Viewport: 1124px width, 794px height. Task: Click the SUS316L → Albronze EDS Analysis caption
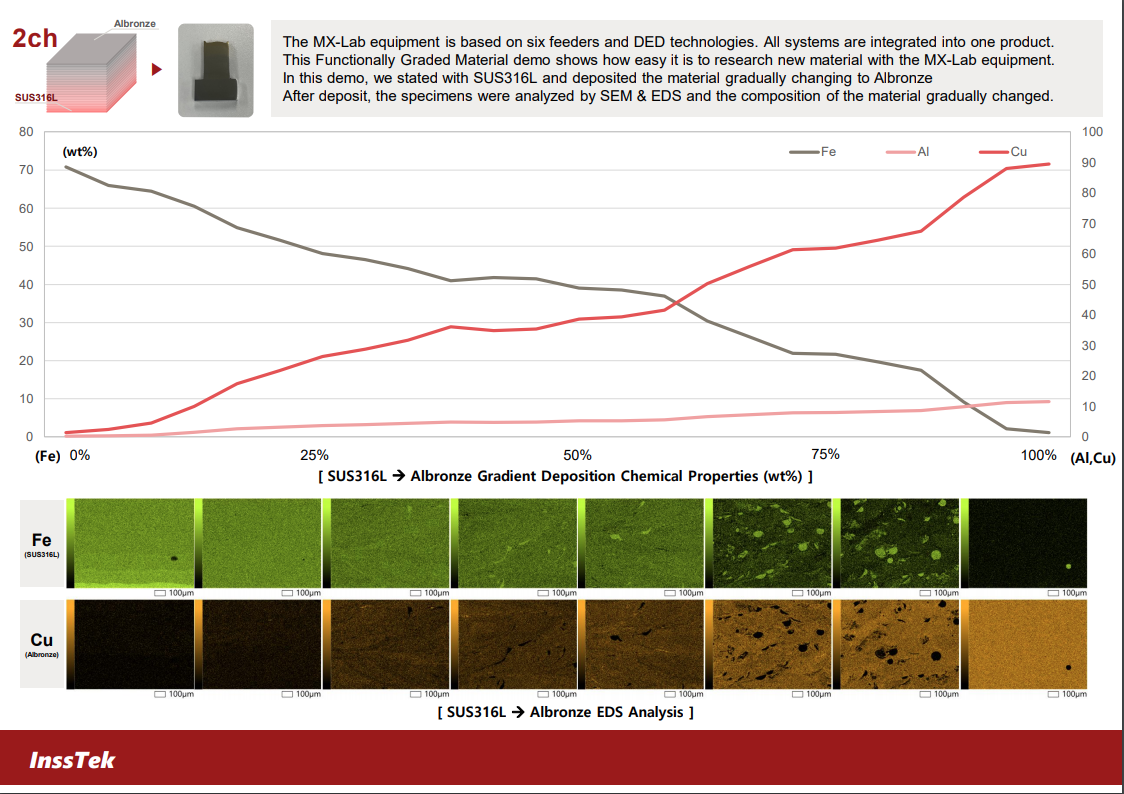coord(565,712)
